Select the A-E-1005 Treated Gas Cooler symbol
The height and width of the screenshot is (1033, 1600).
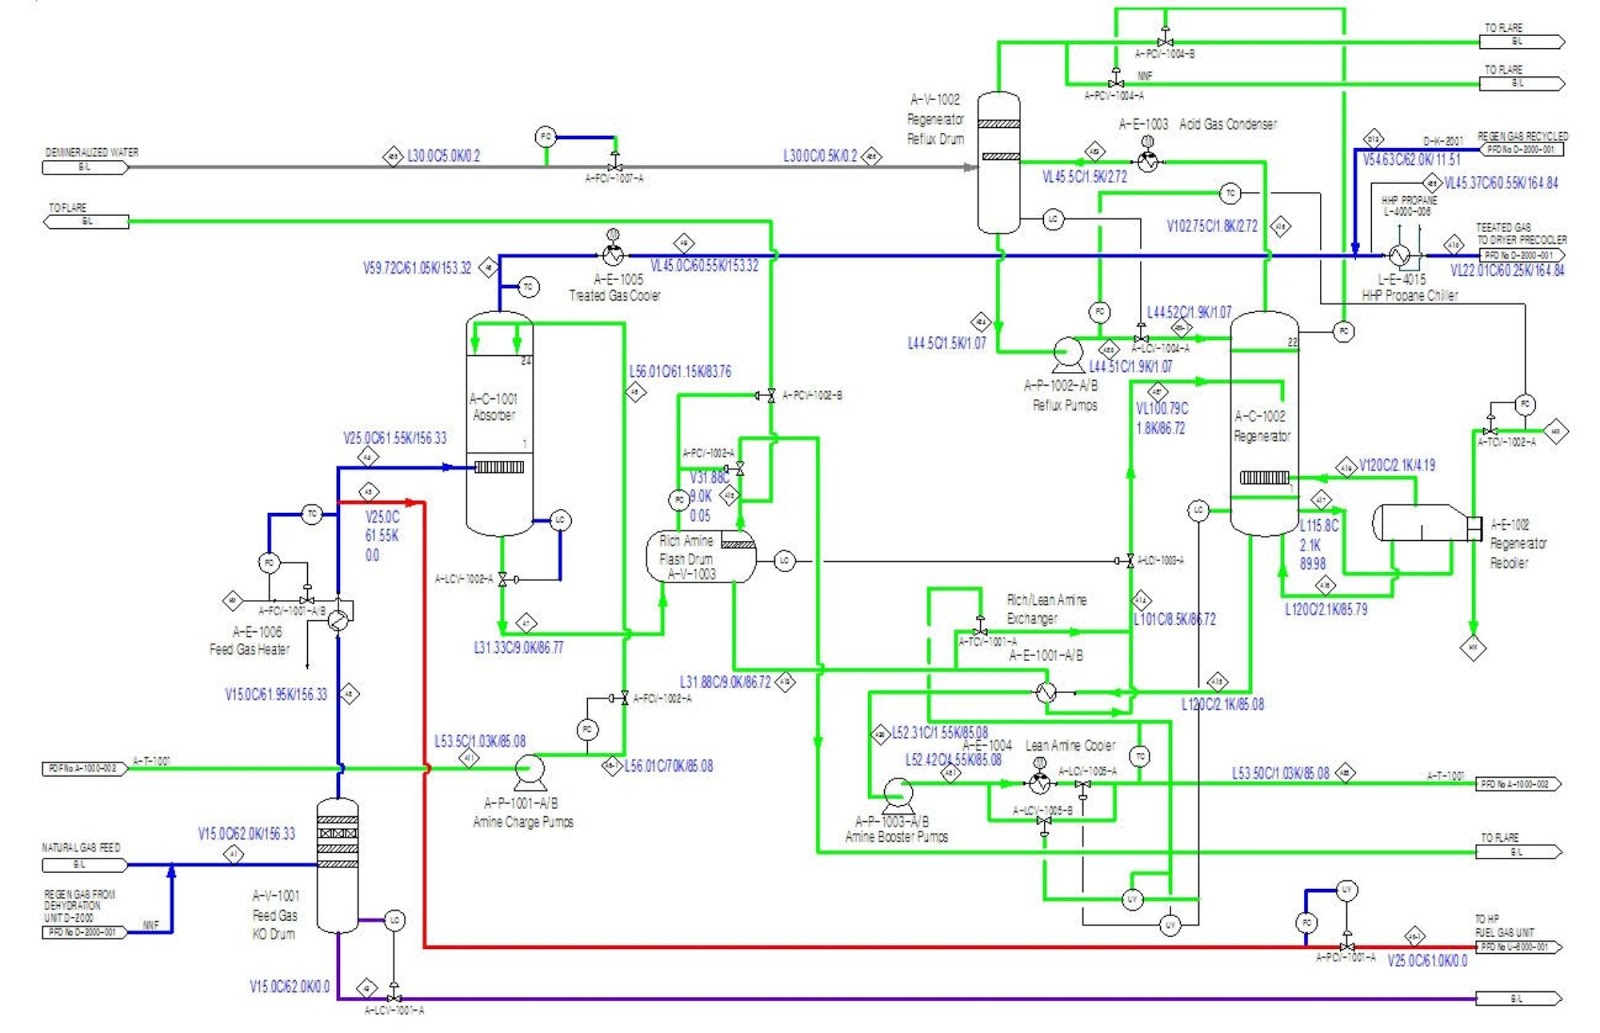point(613,254)
